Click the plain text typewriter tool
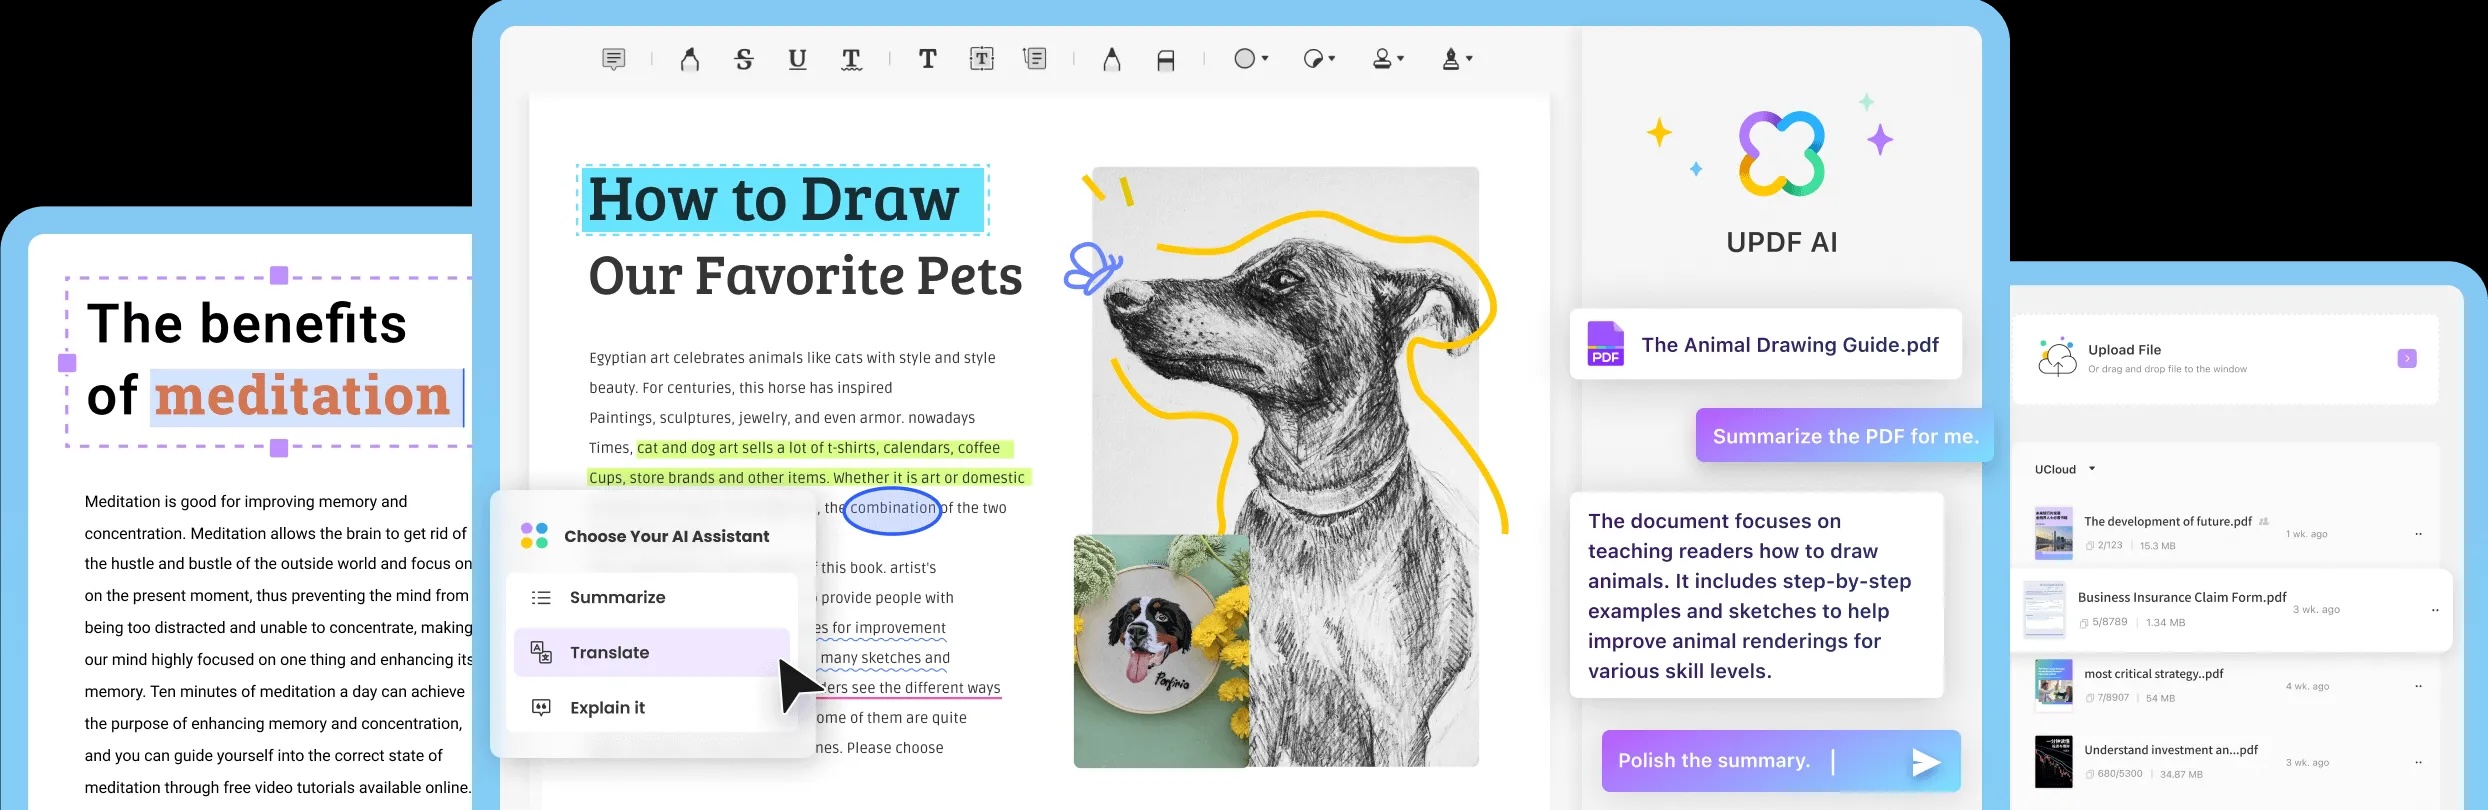 click(928, 60)
